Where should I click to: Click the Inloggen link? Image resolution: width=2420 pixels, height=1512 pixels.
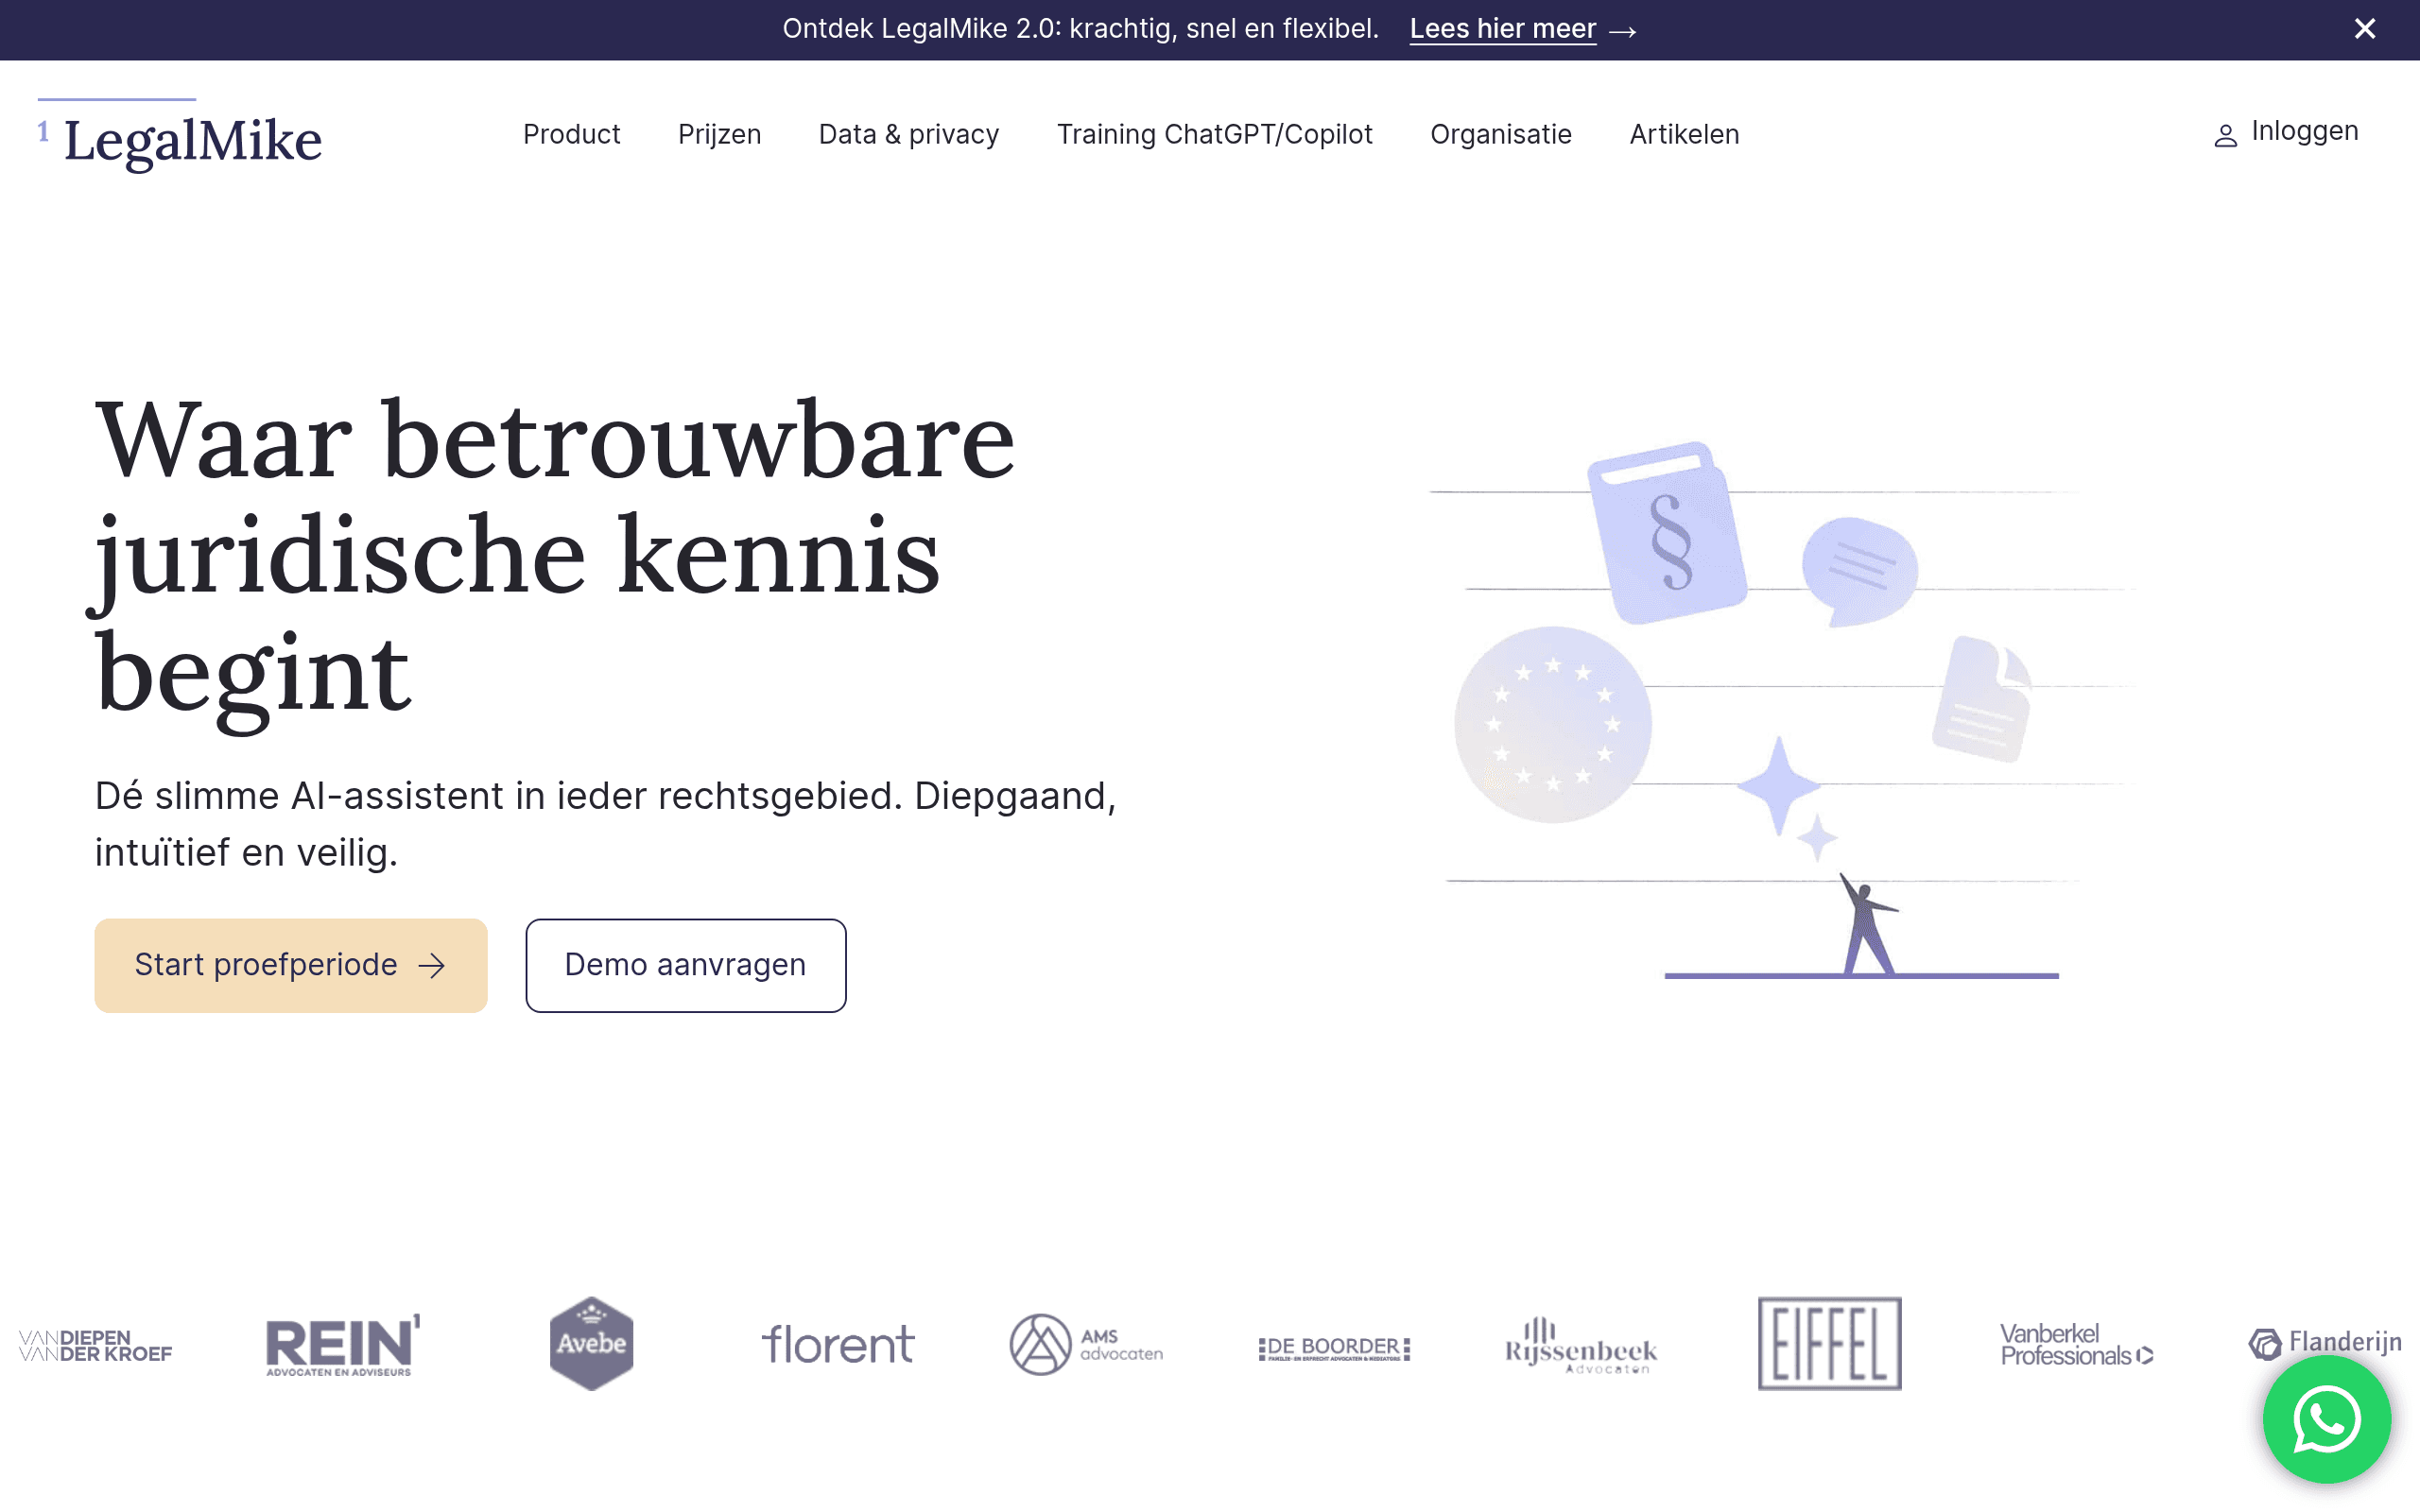2304,131
